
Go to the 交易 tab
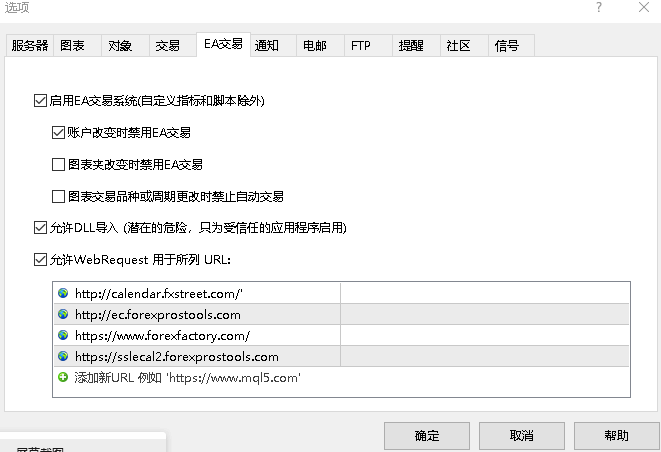173,46
